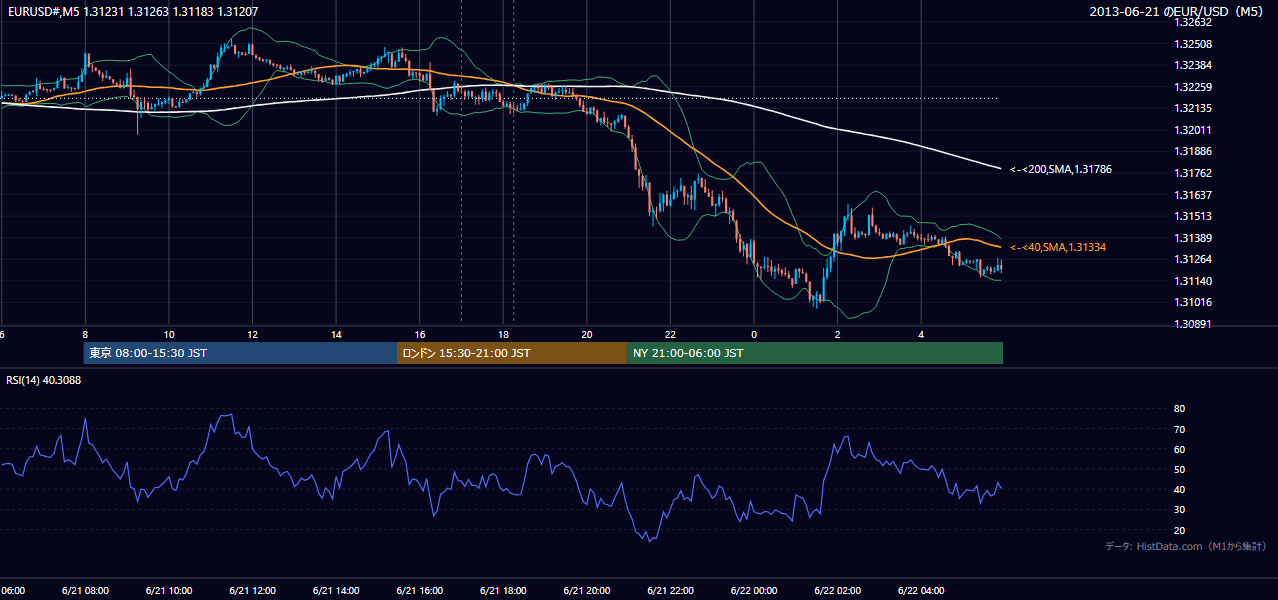Click hour label 20 under price chart

587,334
